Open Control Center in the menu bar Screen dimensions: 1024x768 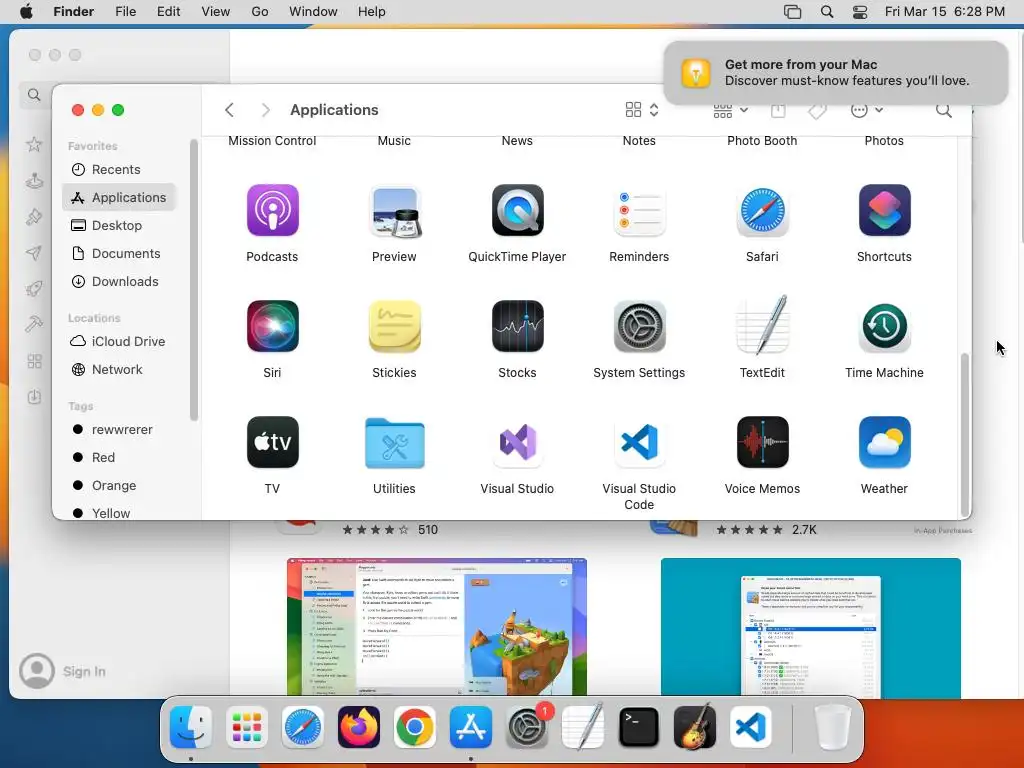(860, 12)
